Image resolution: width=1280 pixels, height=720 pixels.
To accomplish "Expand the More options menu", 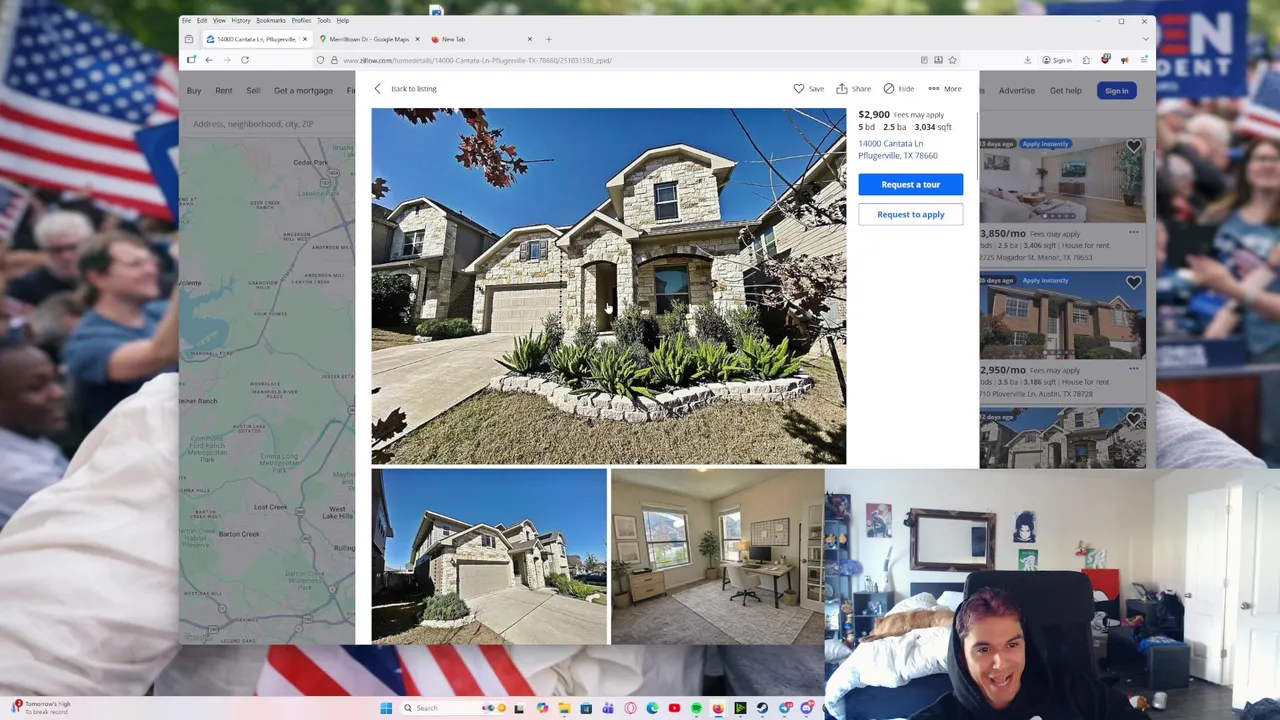I will coord(944,89).
